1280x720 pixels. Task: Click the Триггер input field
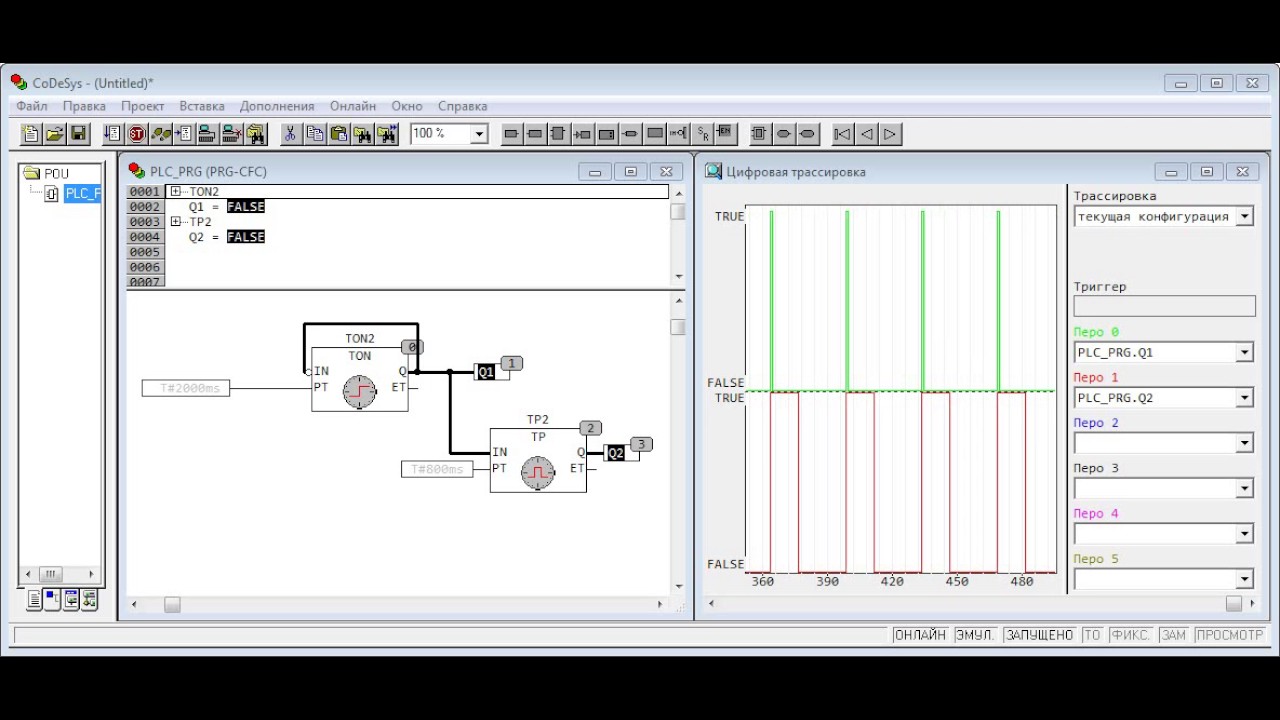1164,306
